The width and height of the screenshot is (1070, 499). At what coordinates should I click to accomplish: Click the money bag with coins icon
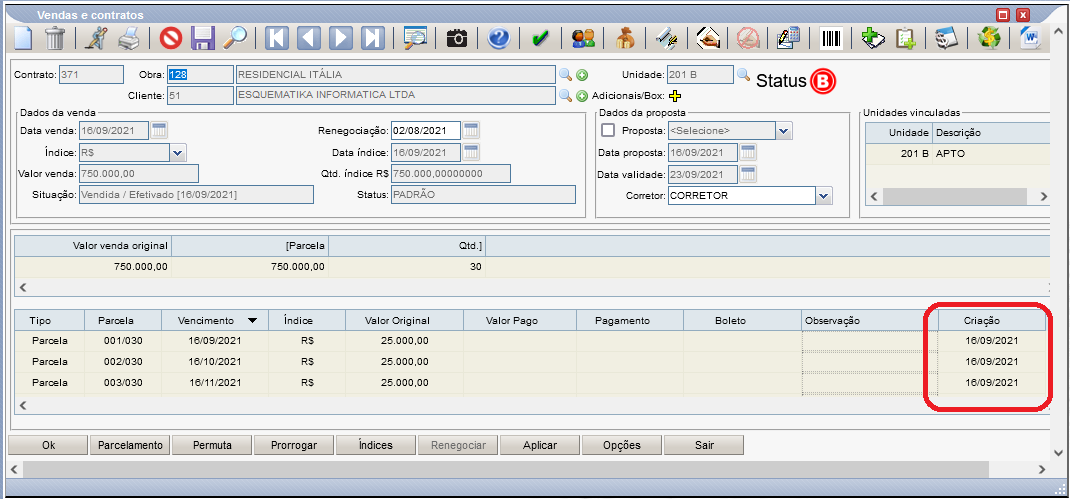tap(624, 38)
